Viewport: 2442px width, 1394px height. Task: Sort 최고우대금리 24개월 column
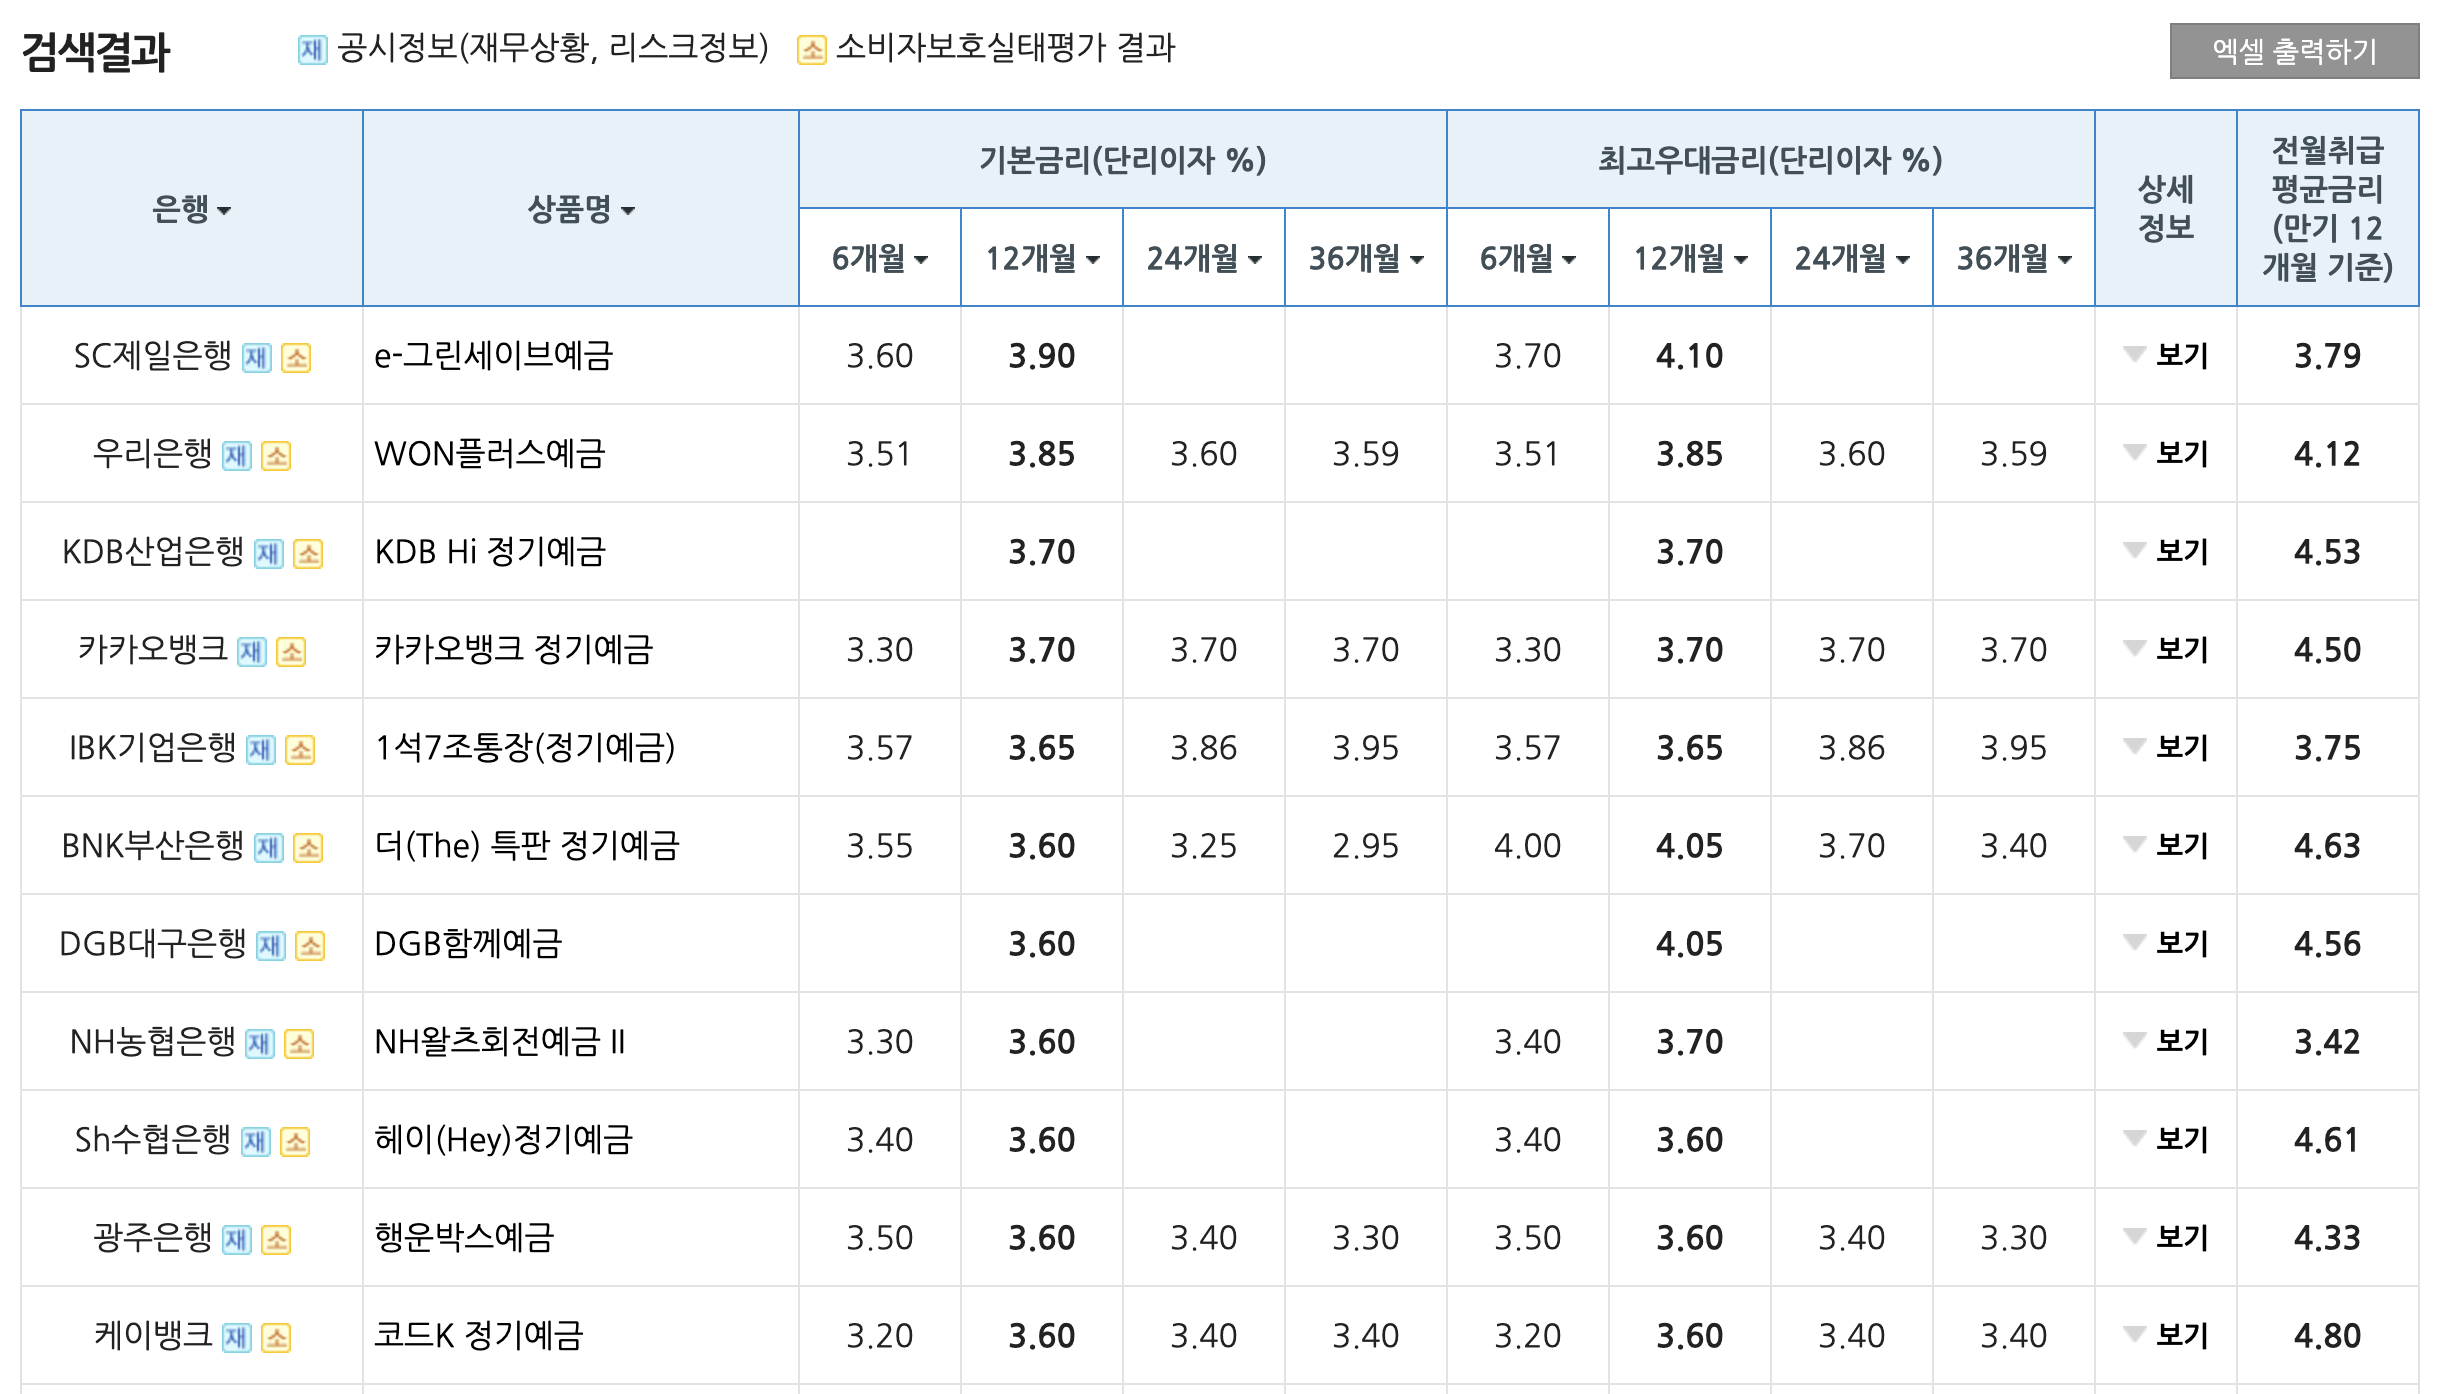tap(1851, 258)
